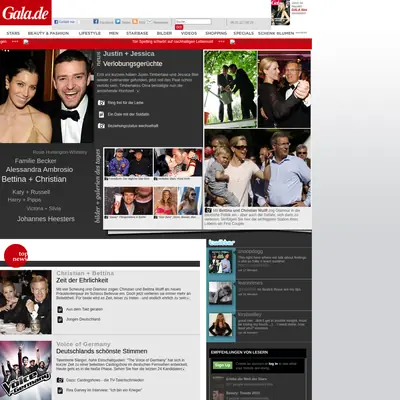Image resolution: width=400 pixels, height=400 pixels.
Task: Click the document icon beside 'Aus dem Takt geraten'
Action: (x=60, y=309)
